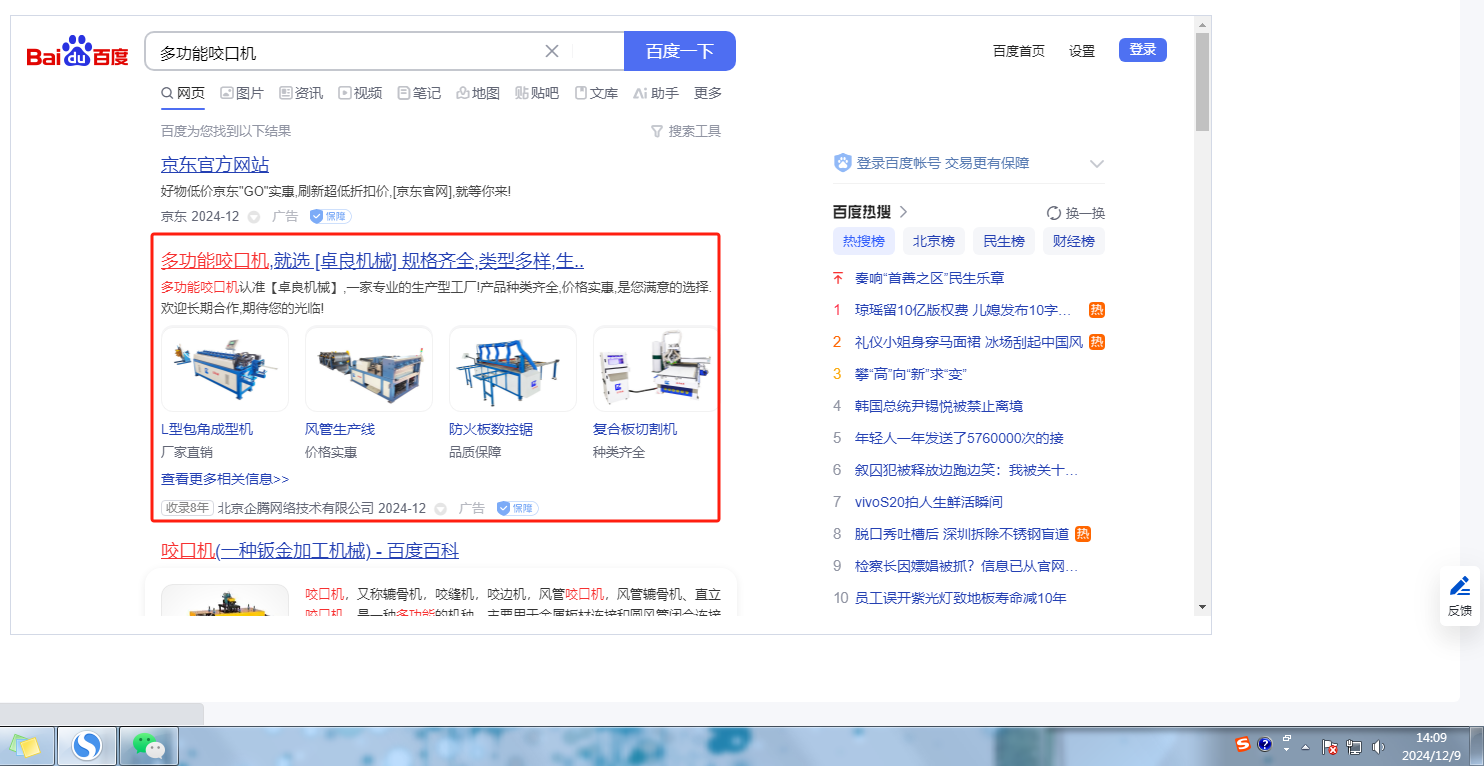
Task: Go to the 地图 tab
Action: [x=478, y=93]
